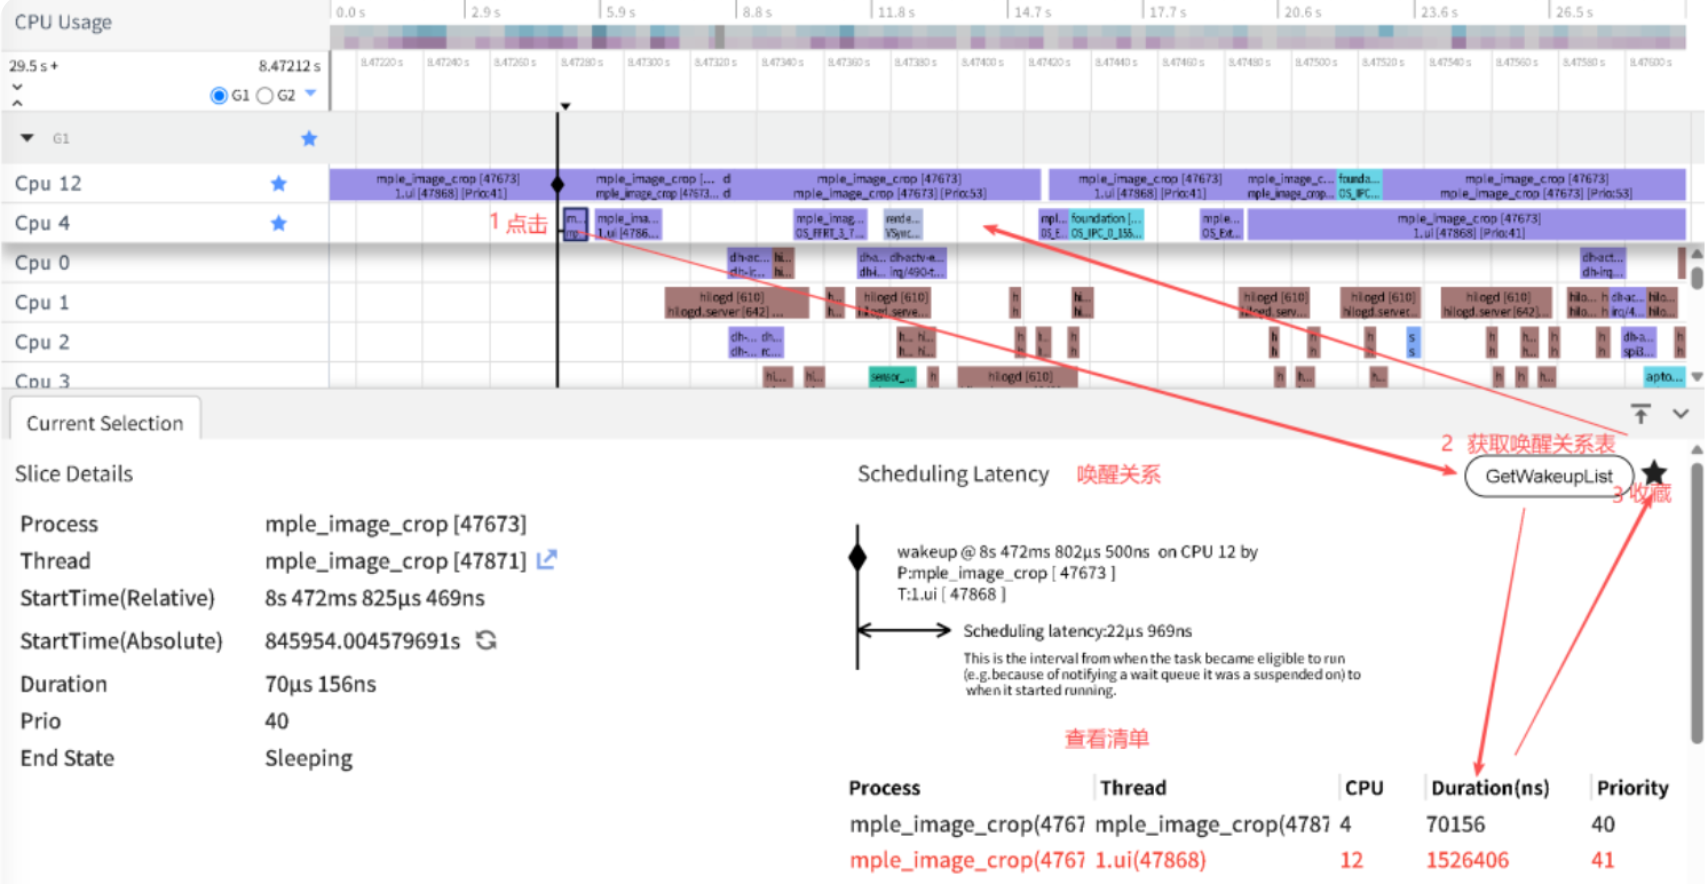Click the red 1526406 duration cell
This screenshot has width=1706, height=884.
[1467, 860]
